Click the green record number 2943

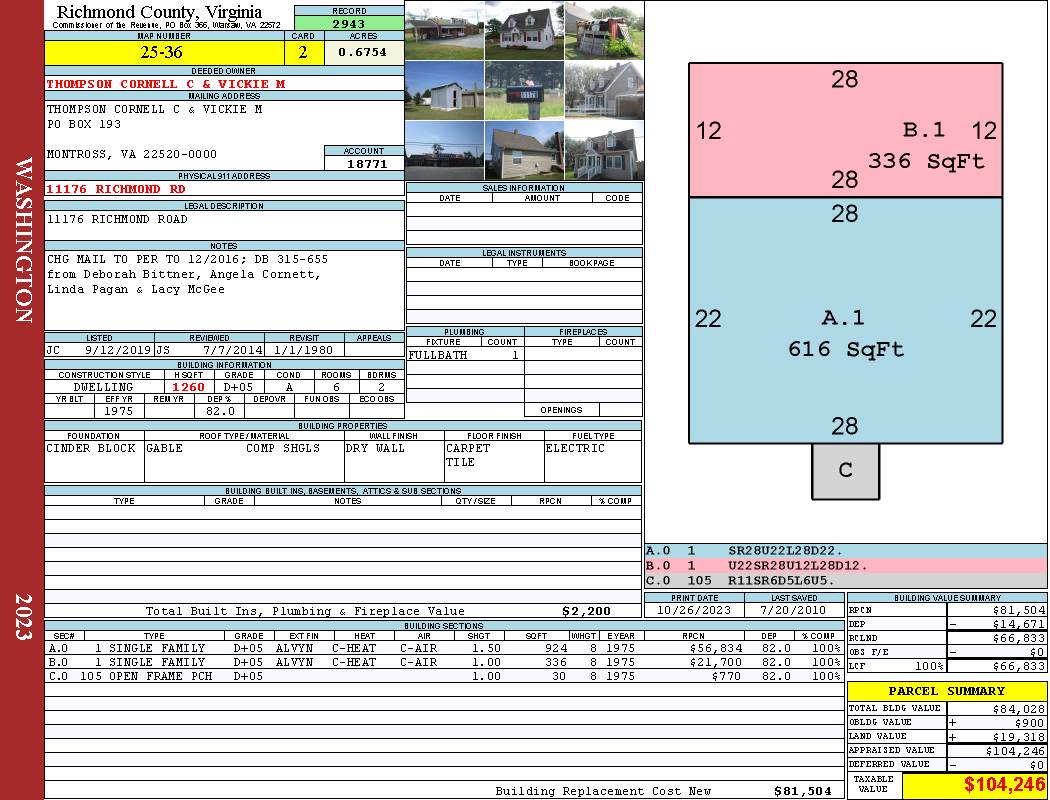[x=349, y=23]
